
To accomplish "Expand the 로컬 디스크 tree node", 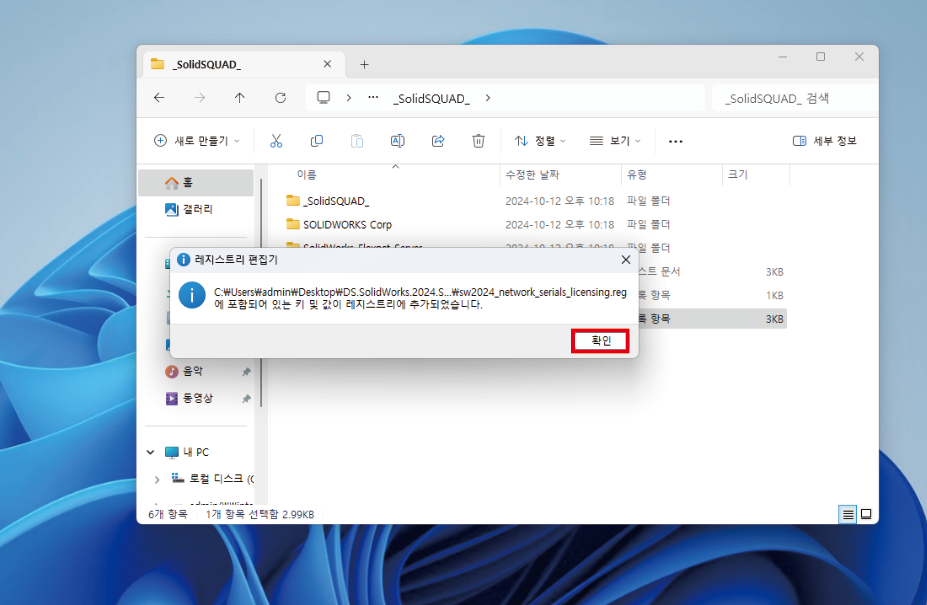I will pos(157,480).
